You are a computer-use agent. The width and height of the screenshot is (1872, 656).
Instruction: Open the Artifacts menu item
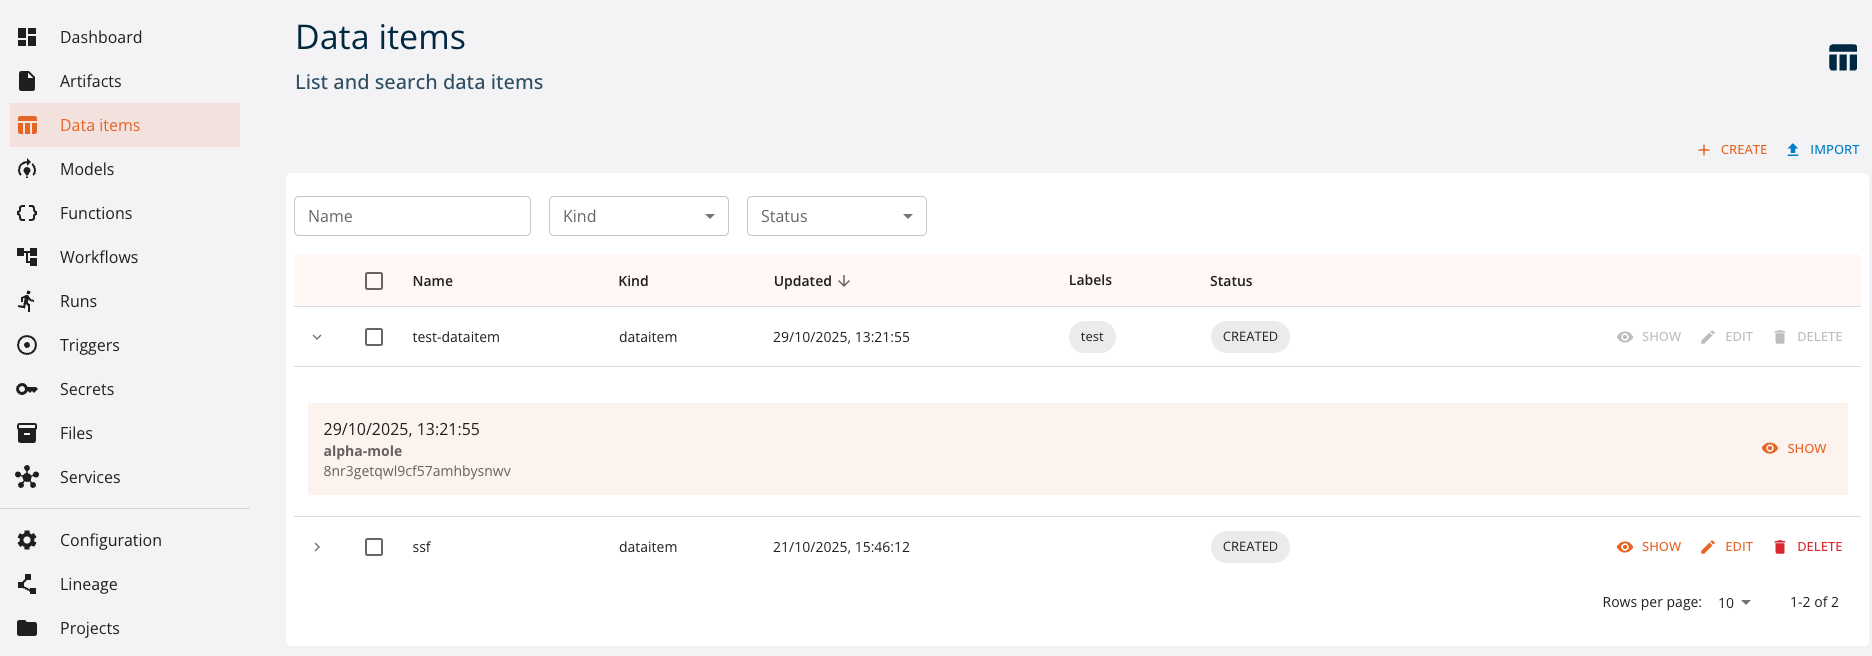point(90,81)
